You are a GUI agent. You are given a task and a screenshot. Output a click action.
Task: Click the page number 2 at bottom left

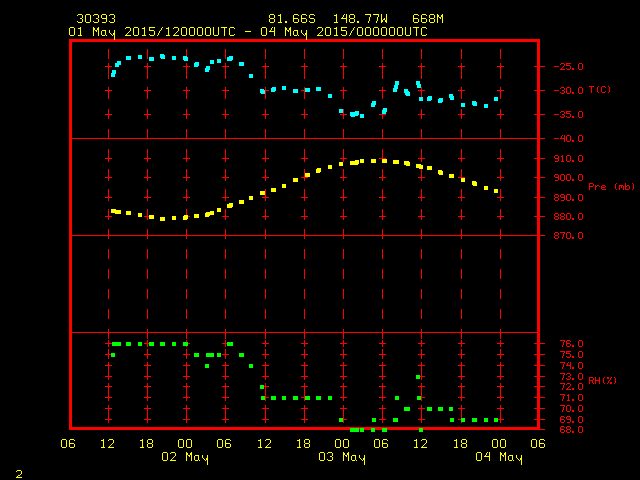pyautogui.click(x=19, y=474)
